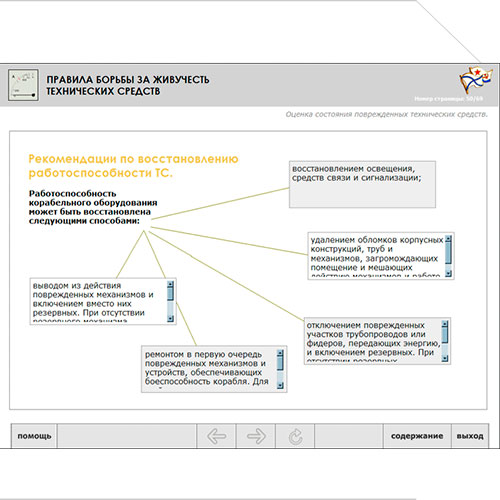Click text 'отключением поврежденных'

click(366, 325)
